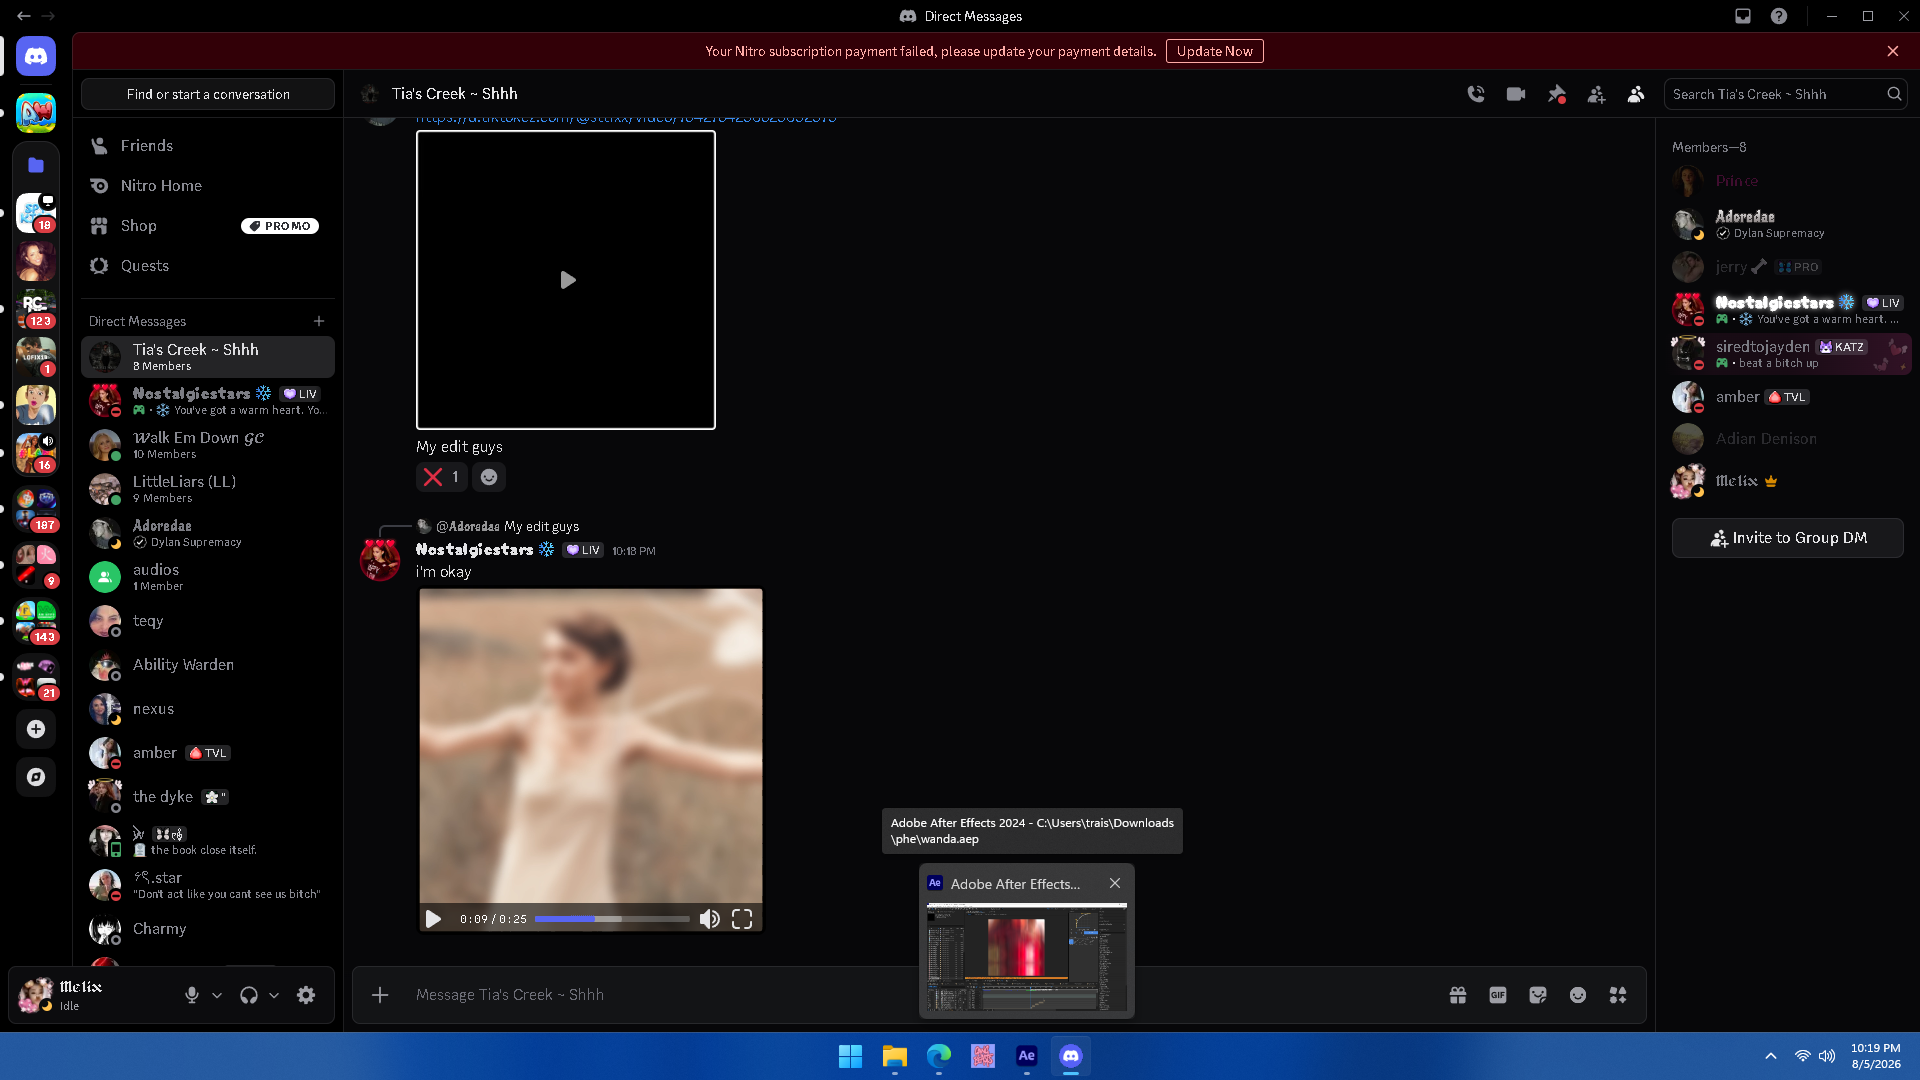This screenshot has width=1920, height=1080.
Task: Click Invite to Group DM button
Action: pos(1787,538)
